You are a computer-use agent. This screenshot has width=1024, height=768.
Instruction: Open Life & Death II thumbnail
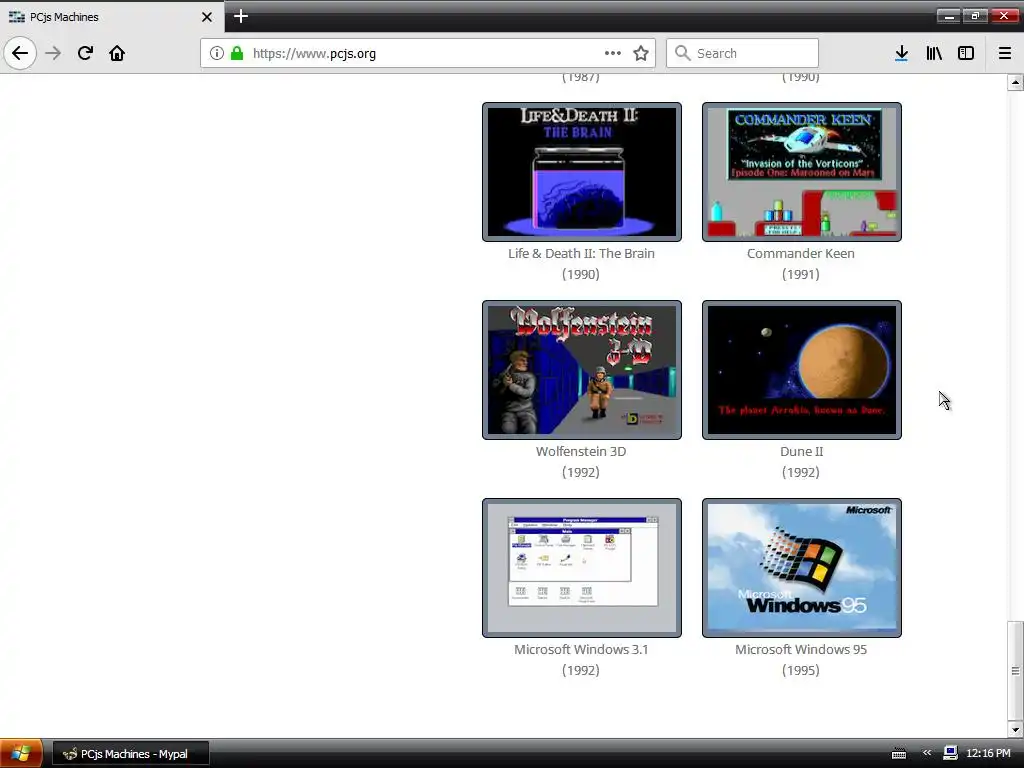(x=581, y=172)
